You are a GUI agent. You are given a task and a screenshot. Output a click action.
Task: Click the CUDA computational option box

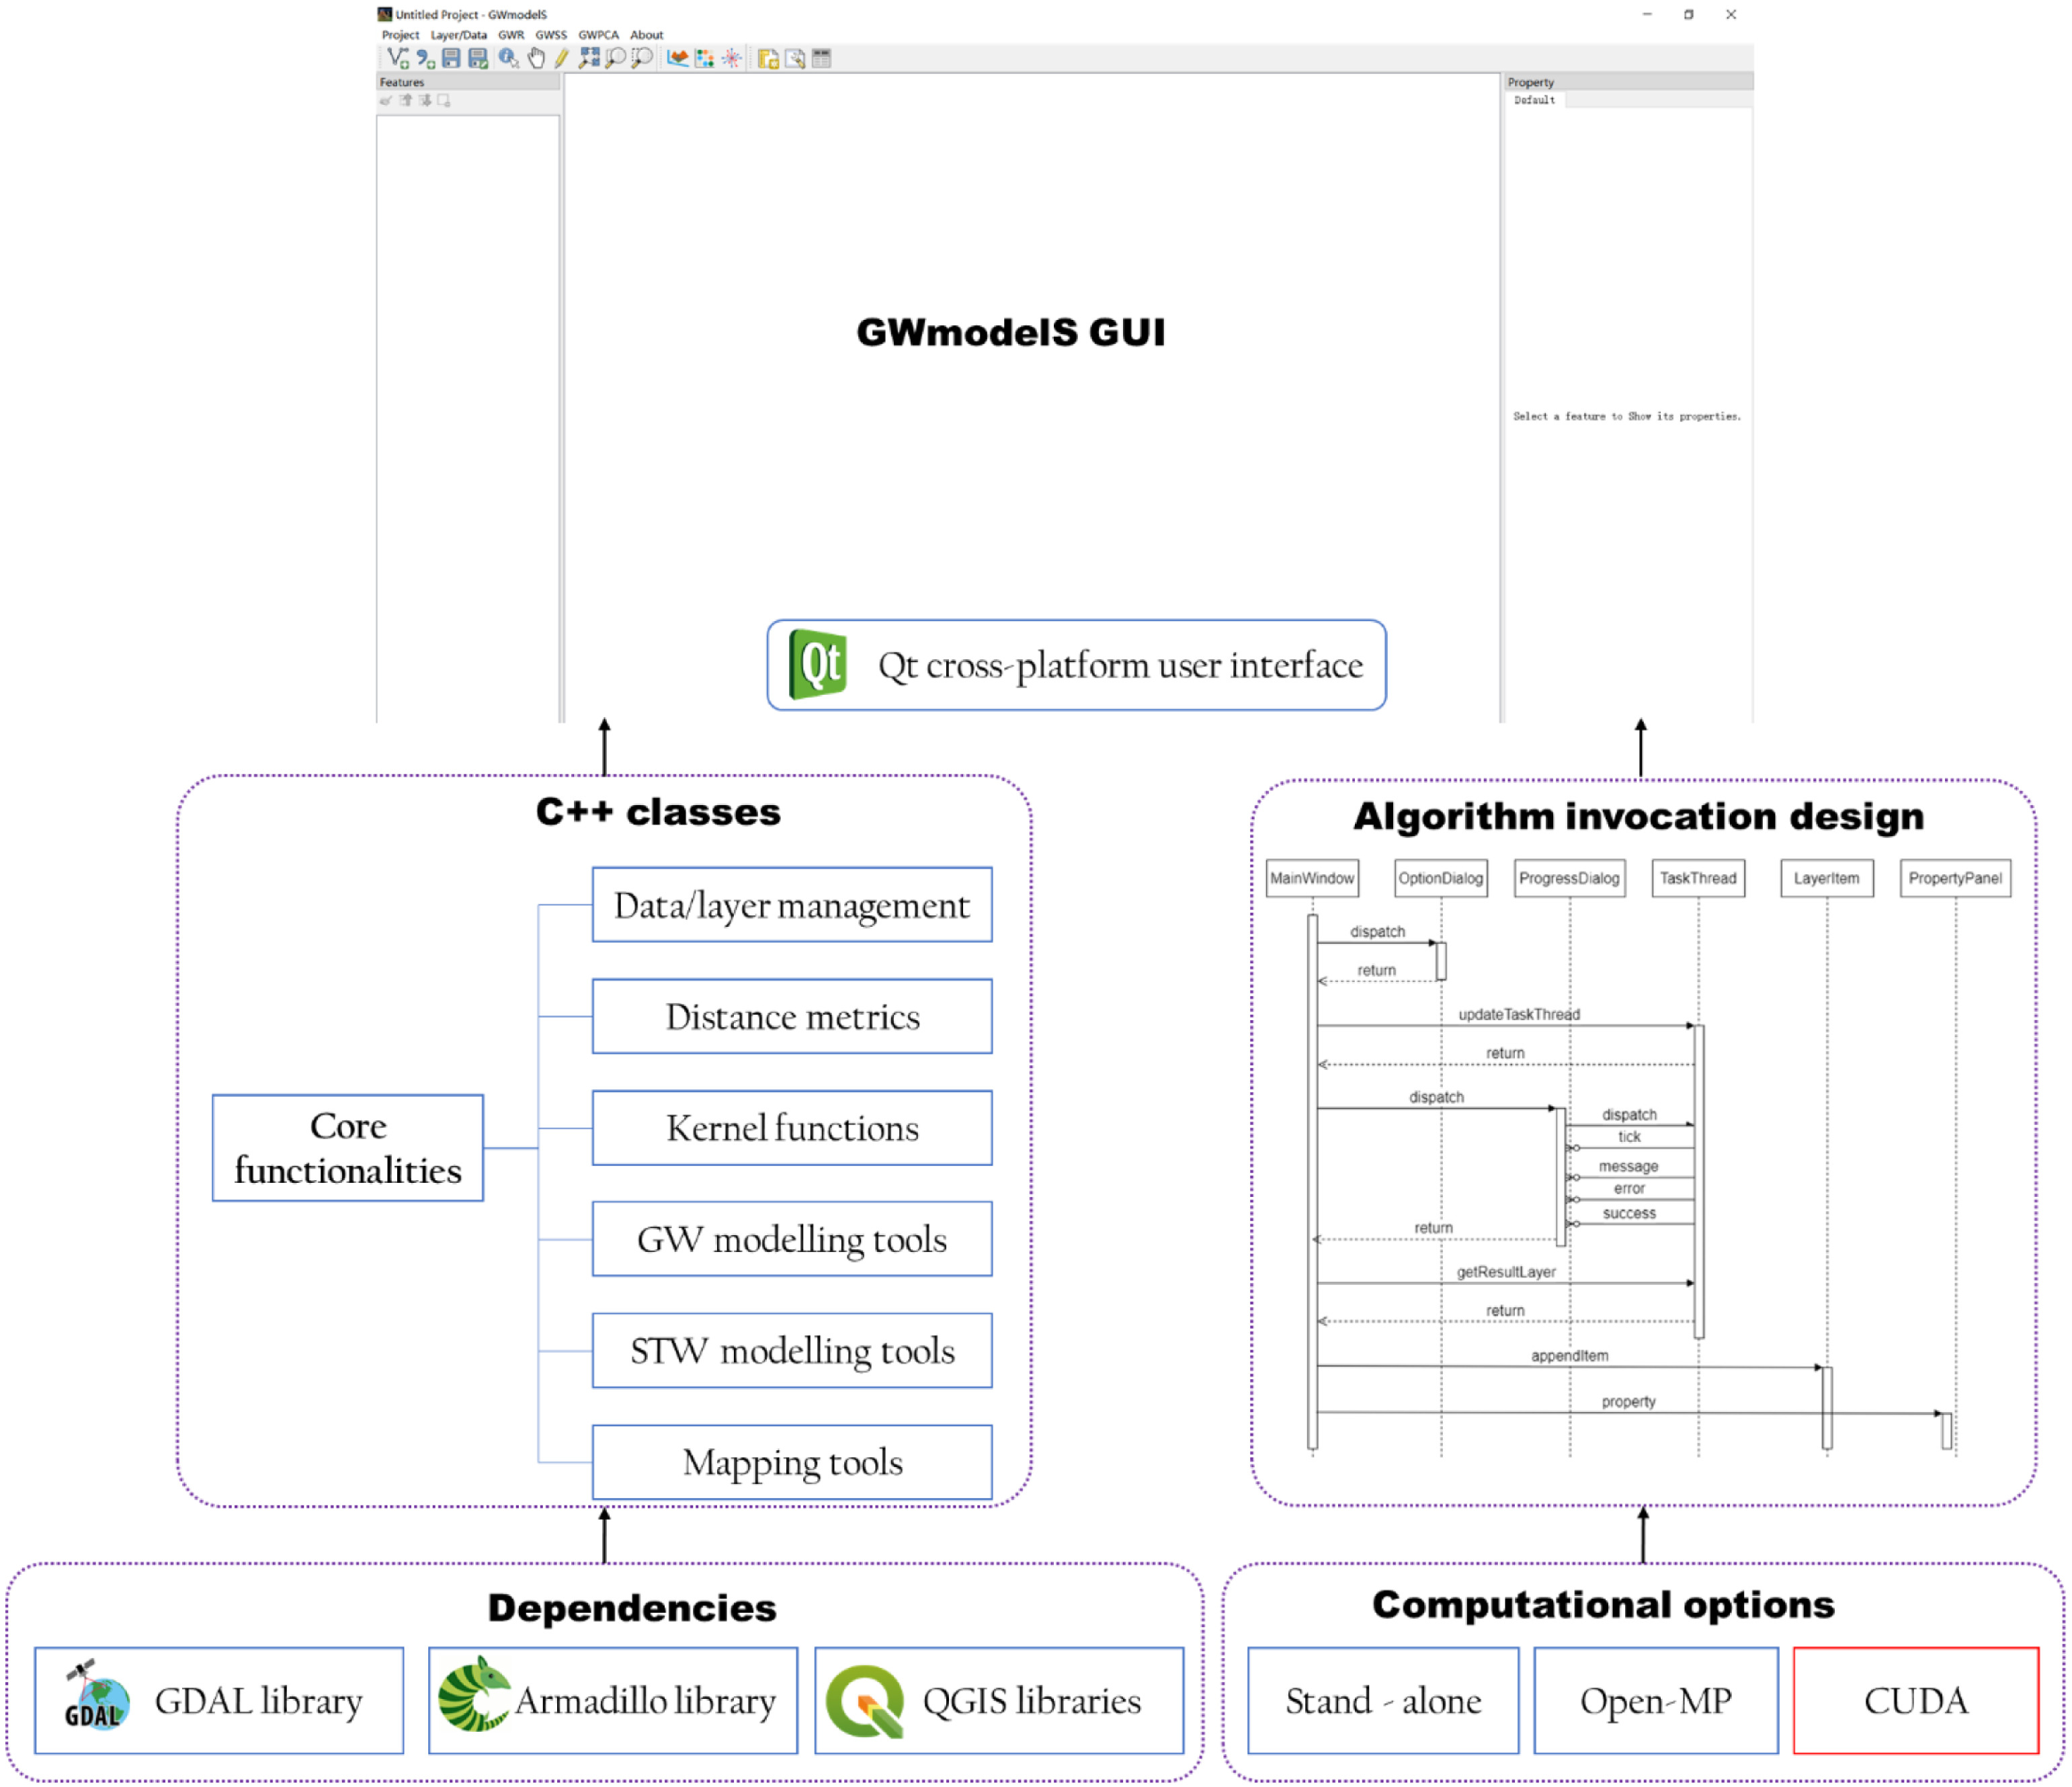click(x=1915, y=1700)
